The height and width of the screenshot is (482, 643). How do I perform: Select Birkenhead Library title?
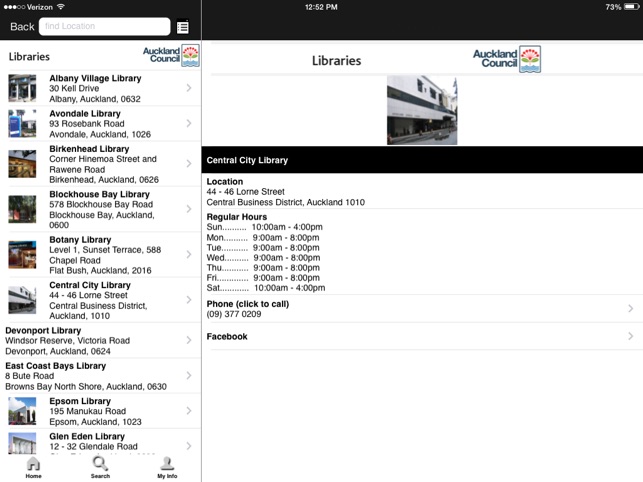(89, 149)
